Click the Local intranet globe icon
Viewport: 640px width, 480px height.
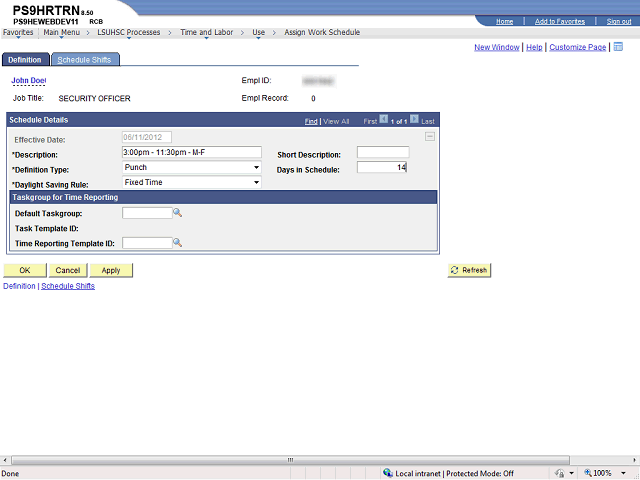[388, 473]
